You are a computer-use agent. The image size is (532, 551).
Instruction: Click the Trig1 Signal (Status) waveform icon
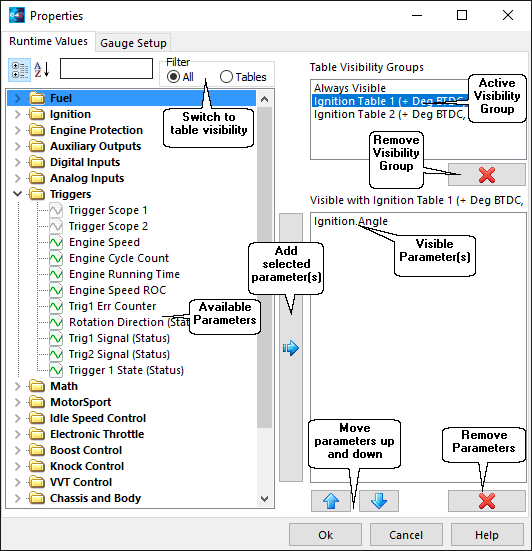(x=56, y=338)
